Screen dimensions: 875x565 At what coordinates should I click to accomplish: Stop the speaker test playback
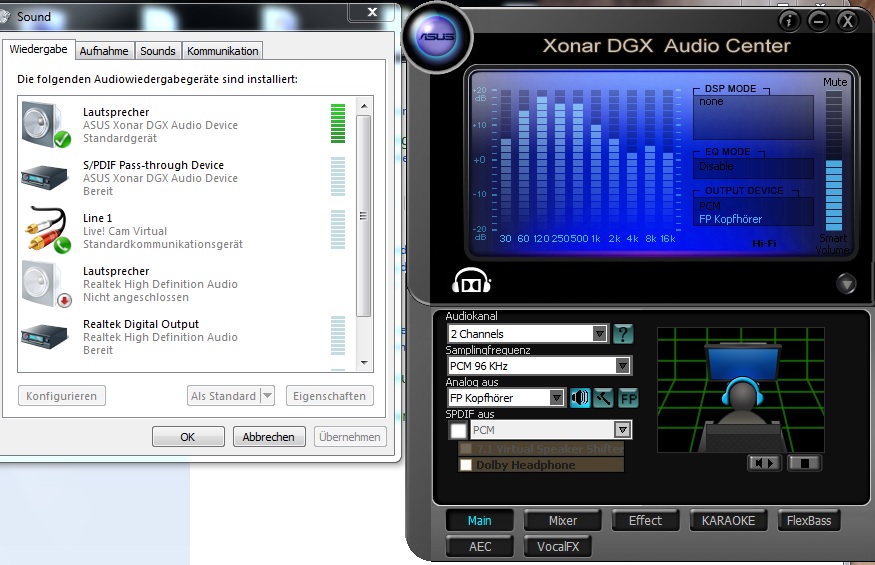tap(804, 463)
